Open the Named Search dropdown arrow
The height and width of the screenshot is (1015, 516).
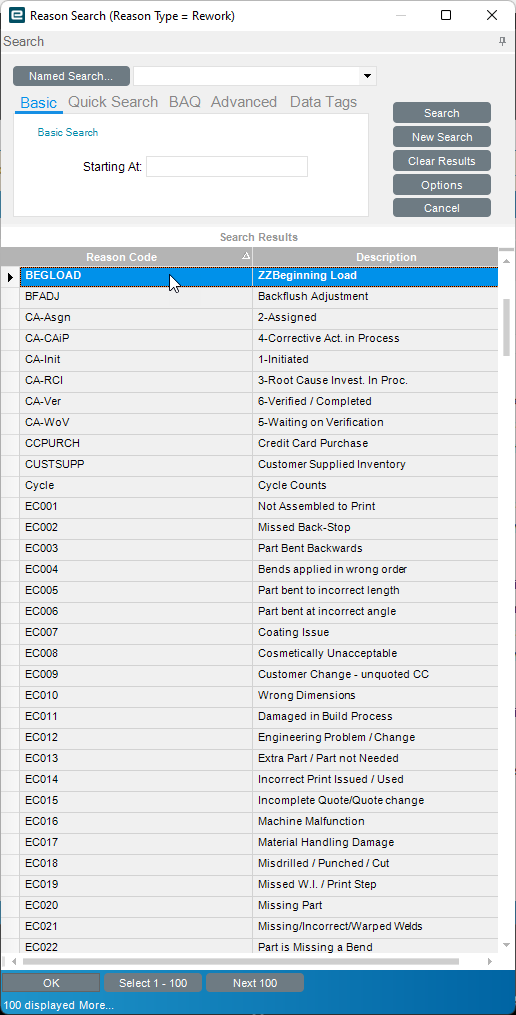(368, 76)
